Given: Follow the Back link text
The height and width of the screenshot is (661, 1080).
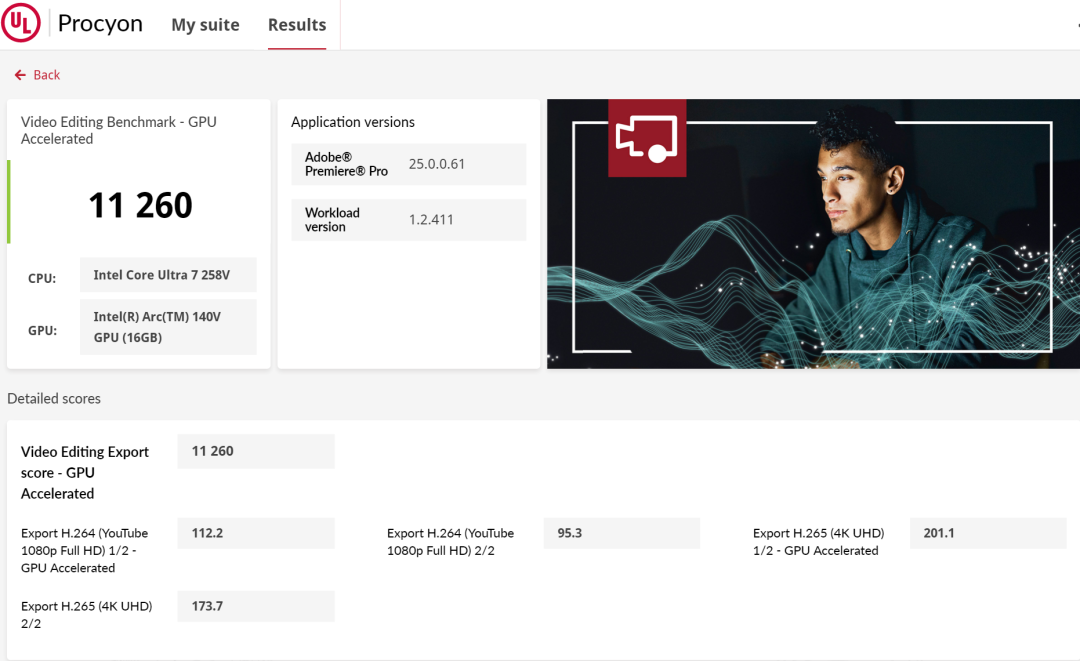Looking at the screenshot, I should [47, 75].
